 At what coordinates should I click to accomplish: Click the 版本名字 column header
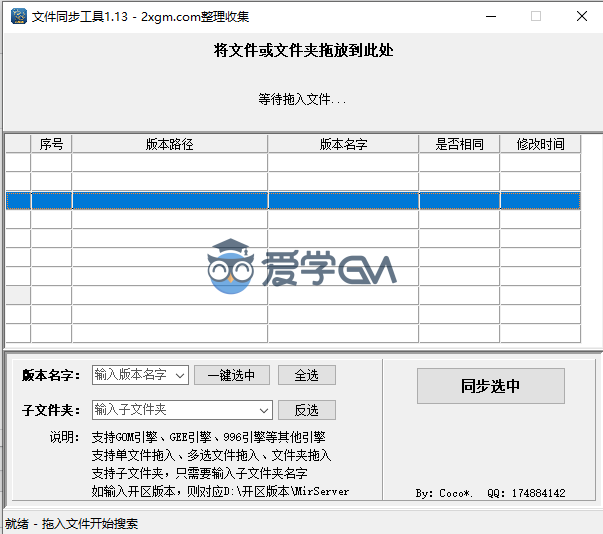(x=343, y=144)
